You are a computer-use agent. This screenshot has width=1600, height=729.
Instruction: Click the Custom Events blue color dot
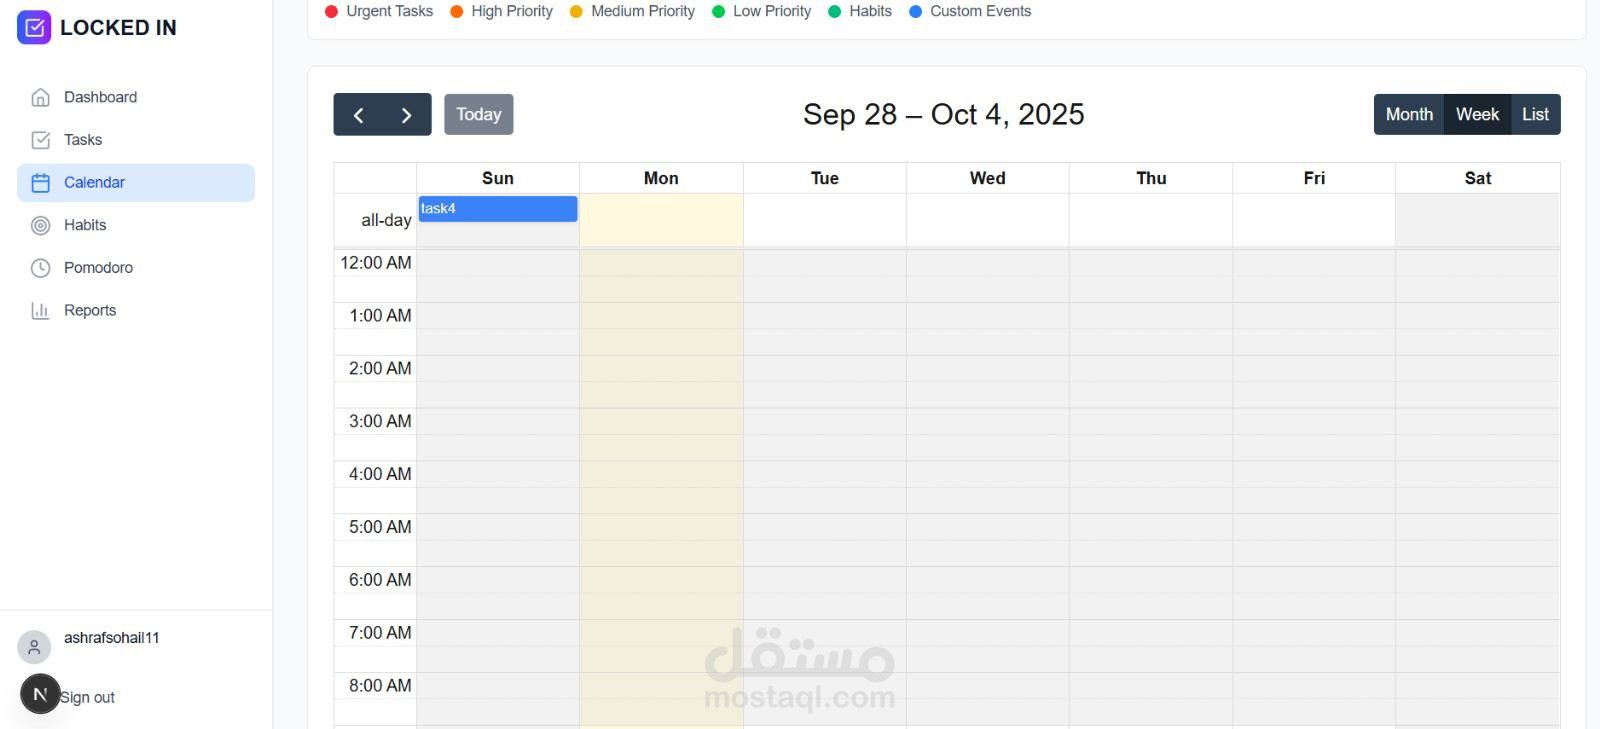915,12
